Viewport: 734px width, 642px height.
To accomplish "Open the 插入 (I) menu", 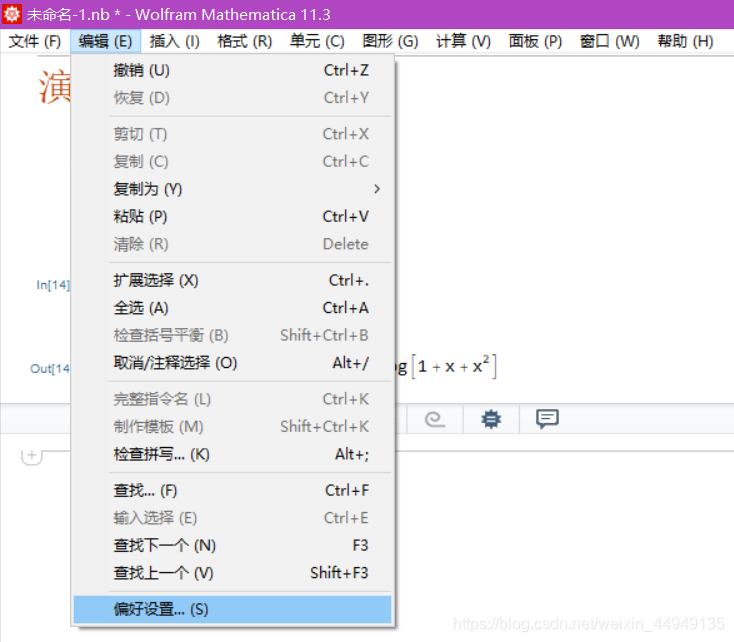I will coord(175,41).
